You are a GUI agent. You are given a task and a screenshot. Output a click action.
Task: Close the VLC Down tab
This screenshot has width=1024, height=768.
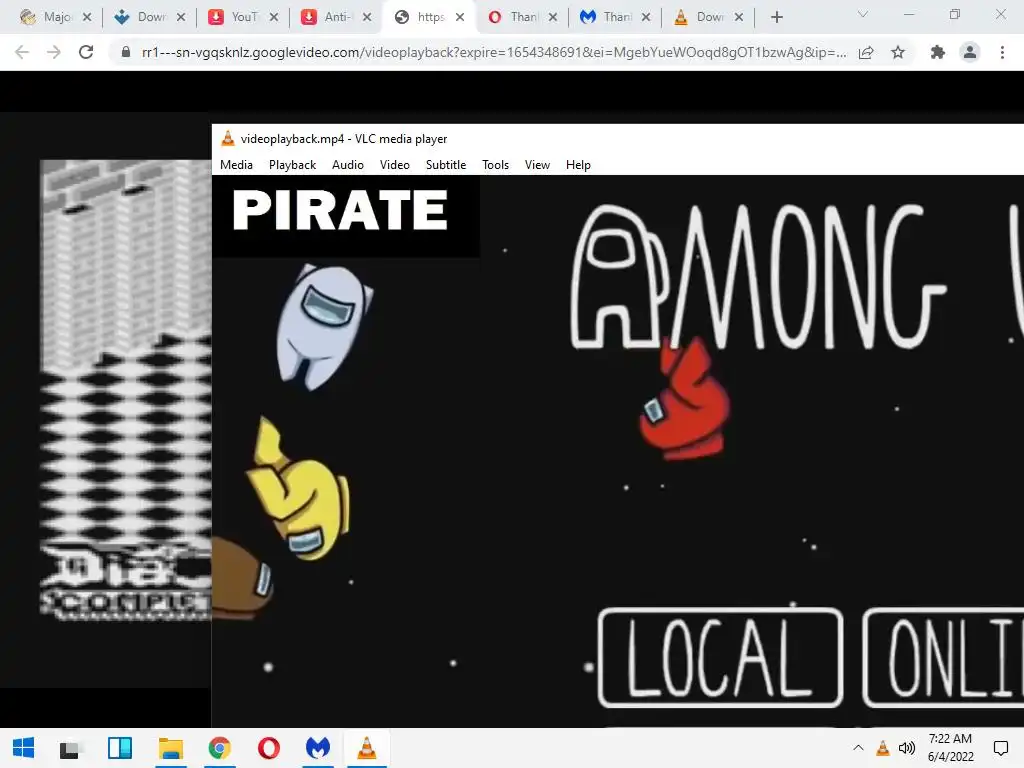coord(739,17)
